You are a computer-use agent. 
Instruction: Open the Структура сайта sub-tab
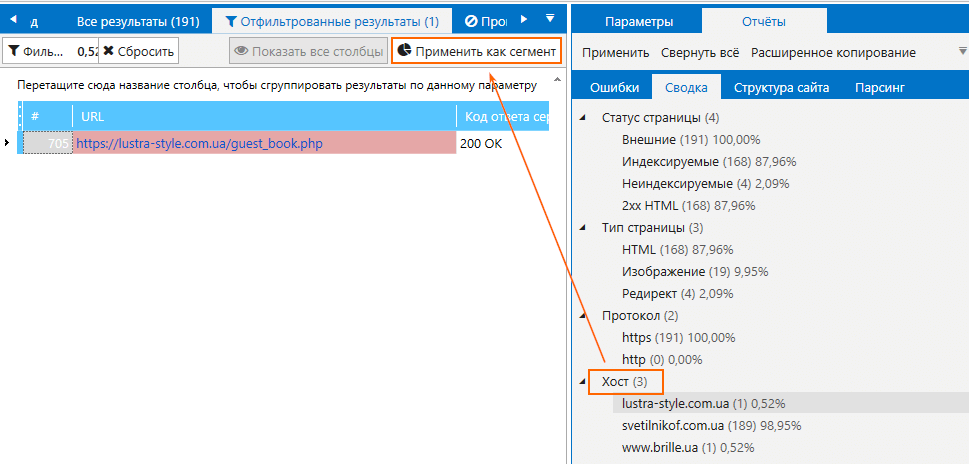click(x=782, y=87)
